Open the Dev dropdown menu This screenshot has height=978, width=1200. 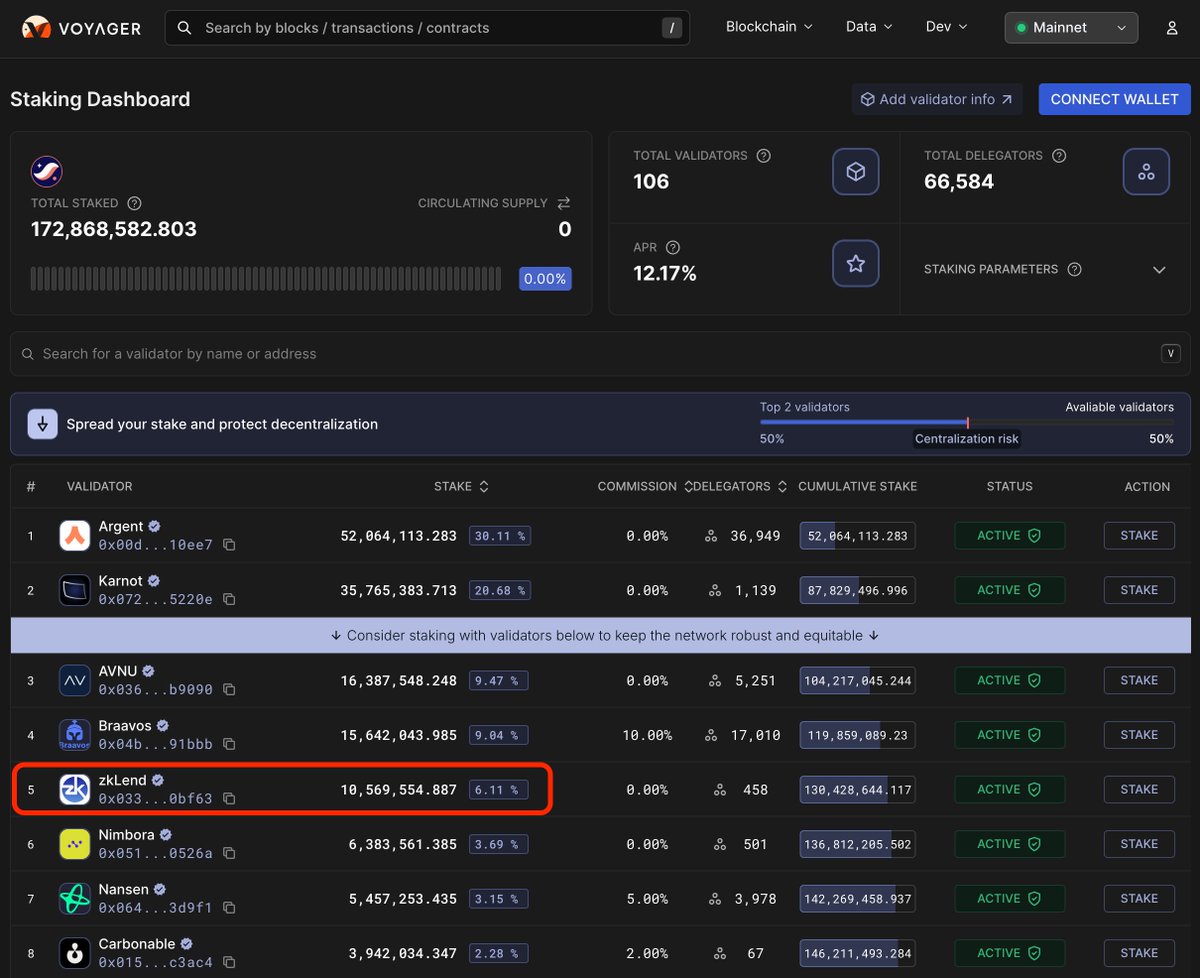[x=945, y=27]
